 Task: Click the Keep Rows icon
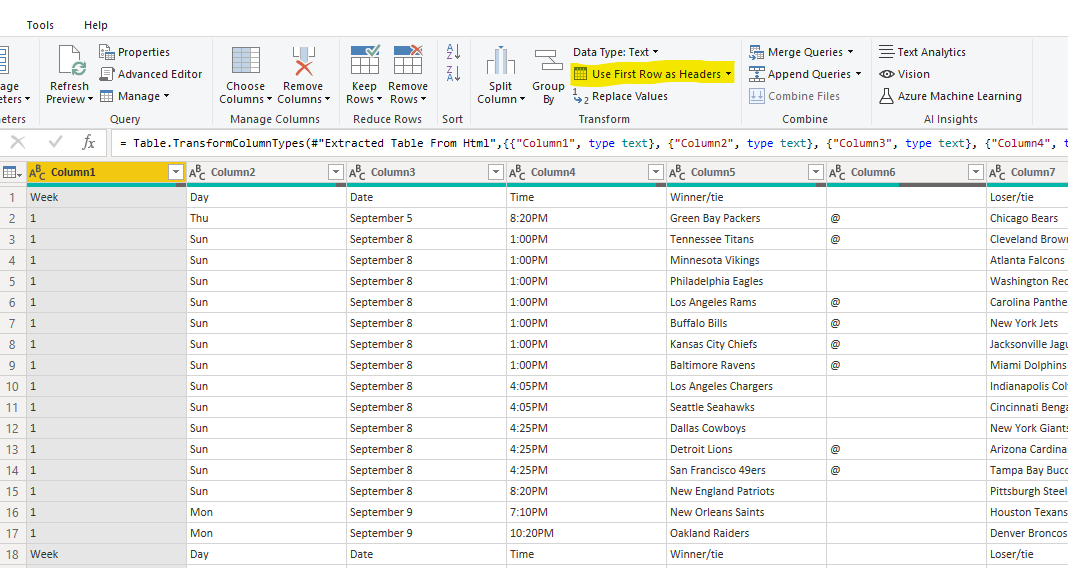point(364,61)
